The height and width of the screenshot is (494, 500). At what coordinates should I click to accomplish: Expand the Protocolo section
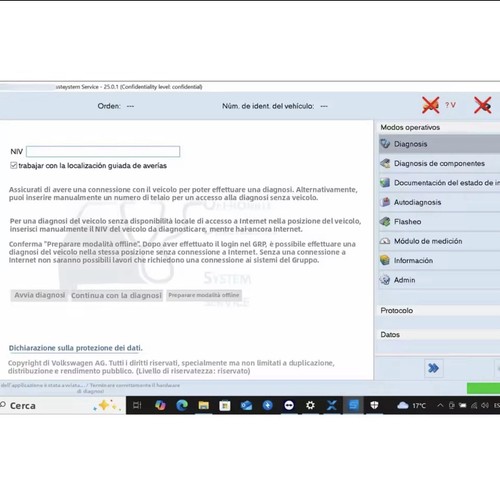click(x=439, y=310)
